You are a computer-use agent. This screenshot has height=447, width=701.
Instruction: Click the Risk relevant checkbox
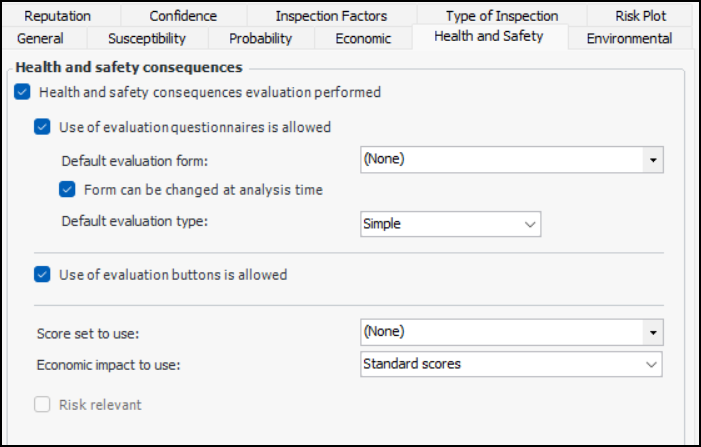point(42,405)
